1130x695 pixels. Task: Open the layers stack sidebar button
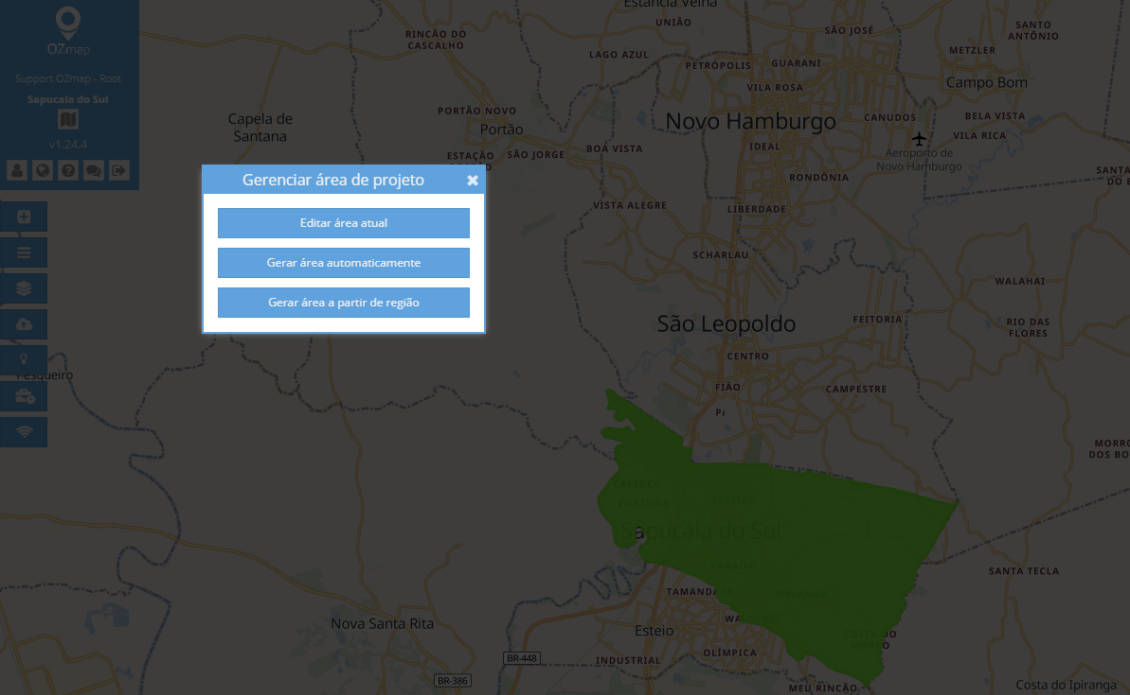click(x=24, y=288)
